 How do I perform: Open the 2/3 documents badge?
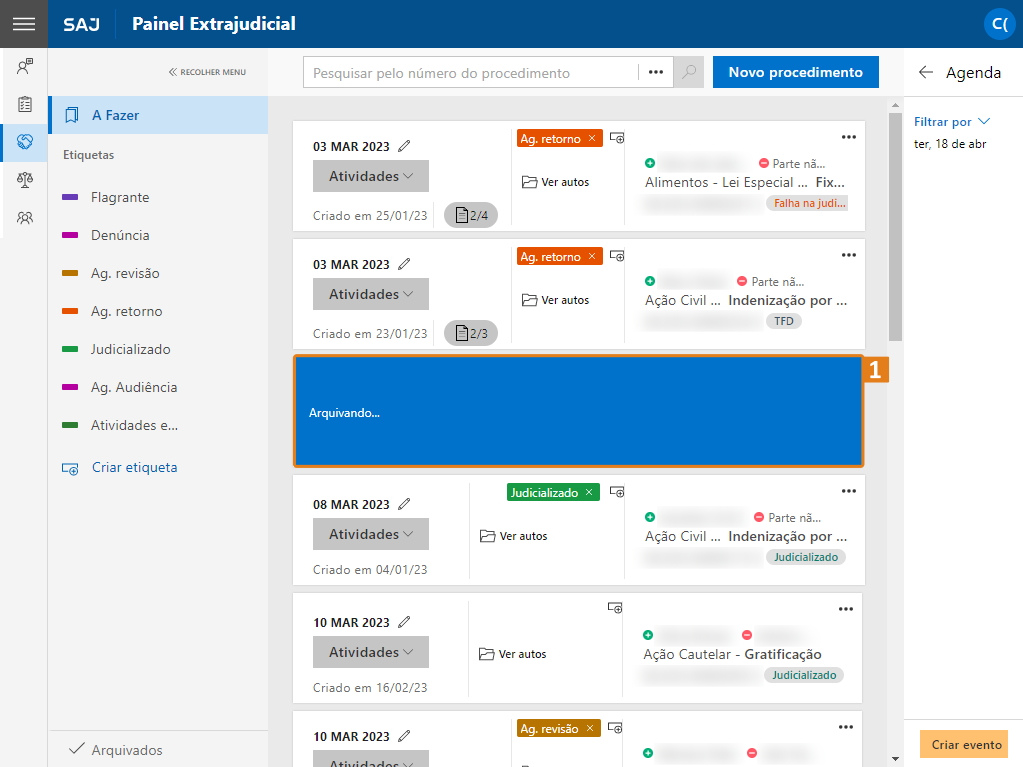(x=471, y=333)
